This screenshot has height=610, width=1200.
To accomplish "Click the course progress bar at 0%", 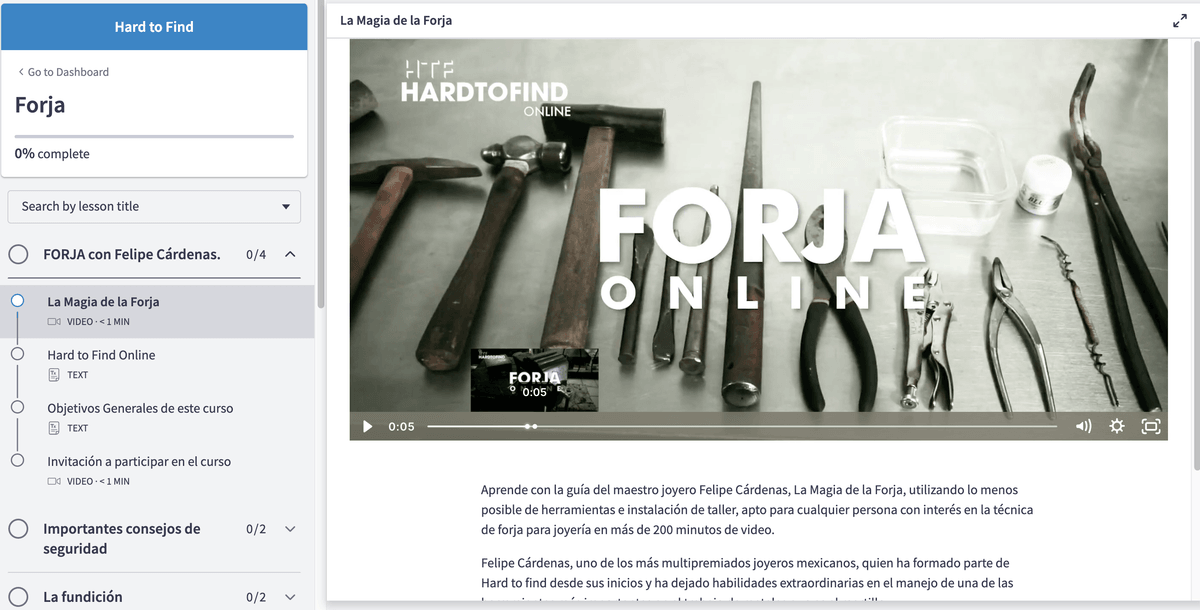I will (154, 135).
